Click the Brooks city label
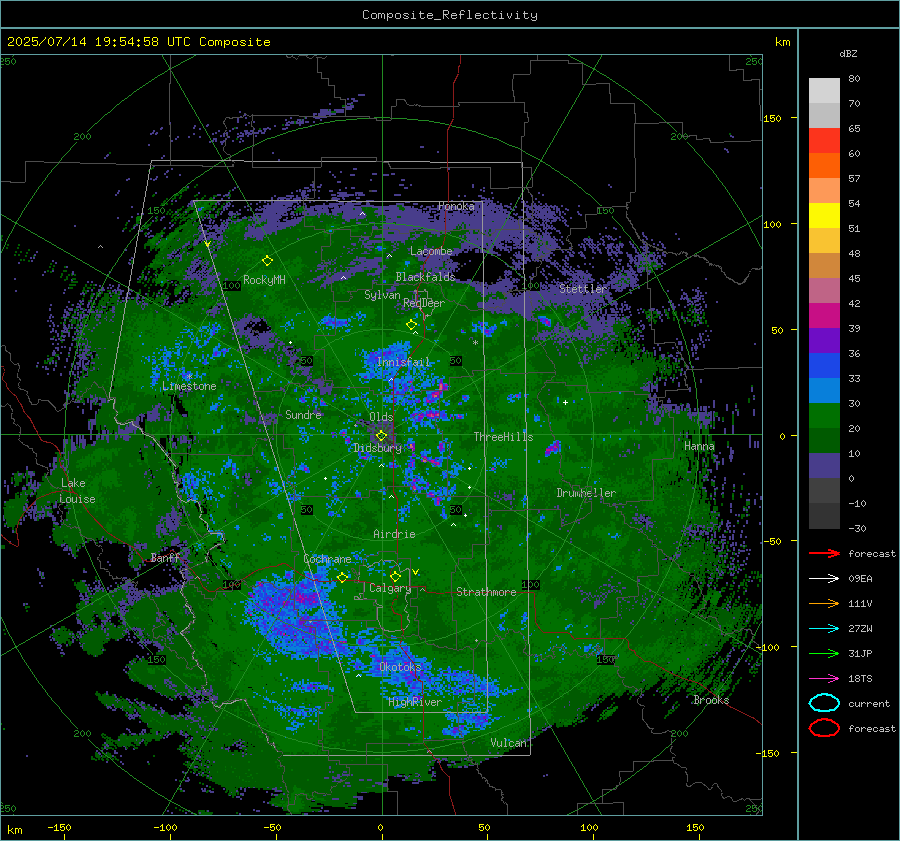Image resolution: width=900 pixels, height=841 pixels. tap(711, 700)
